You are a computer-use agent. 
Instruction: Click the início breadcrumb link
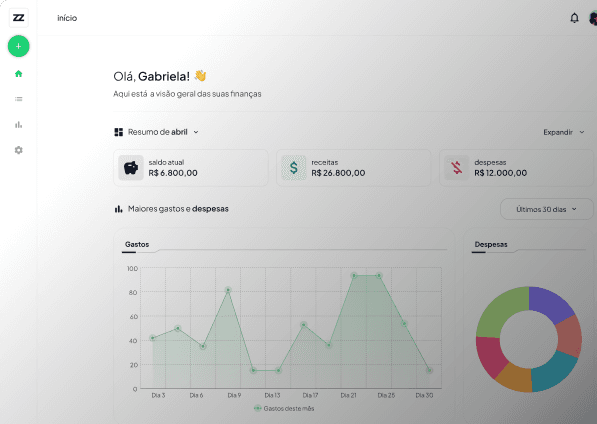67,18
